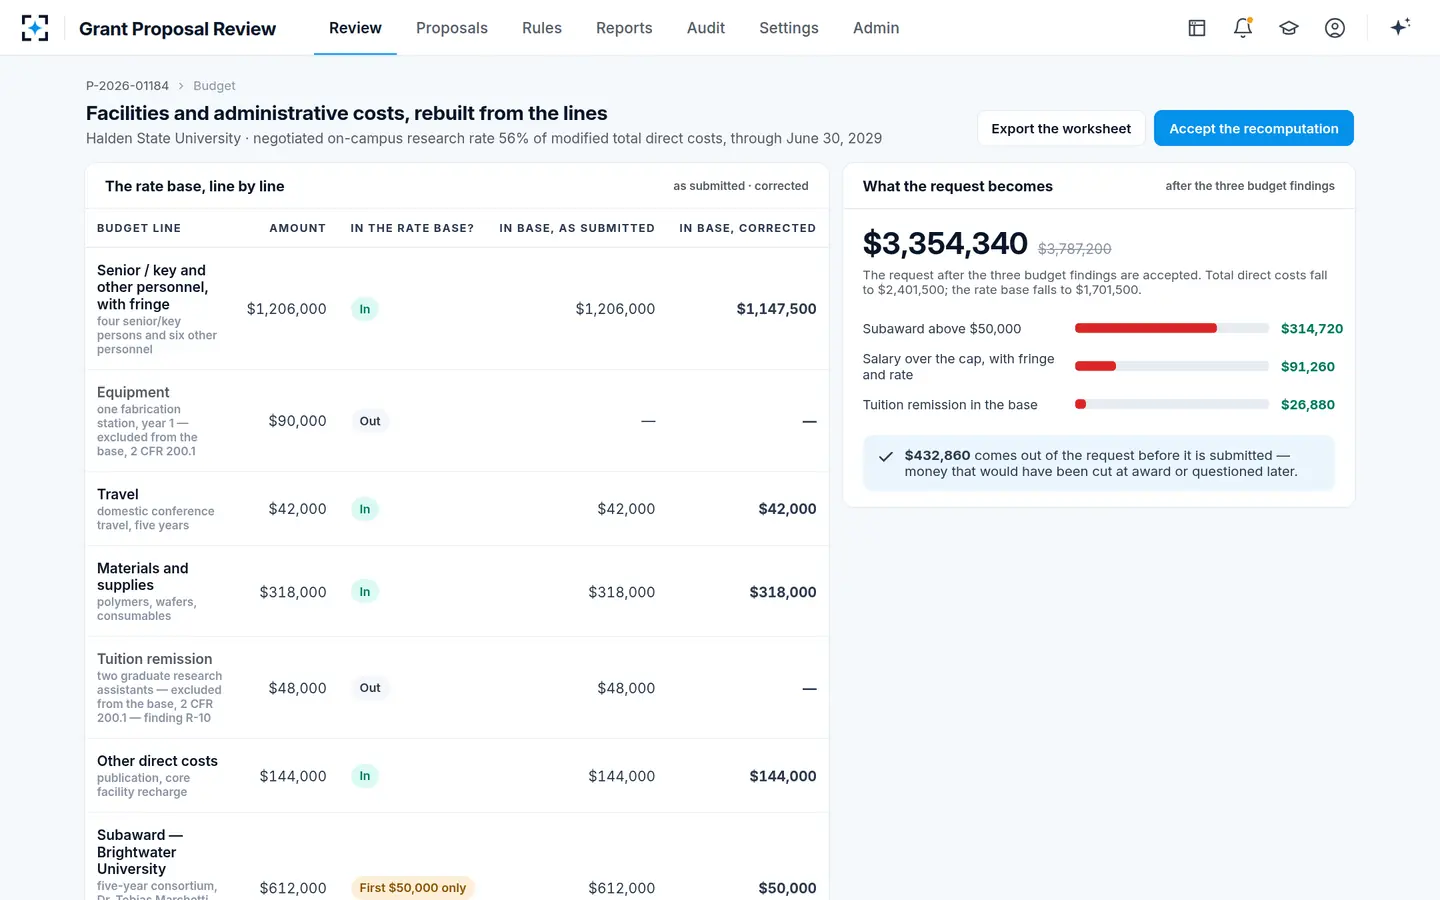This screenshot has width=1440, height=900.
Task: Click the Equipment budget line name
Action: [133, 392]
